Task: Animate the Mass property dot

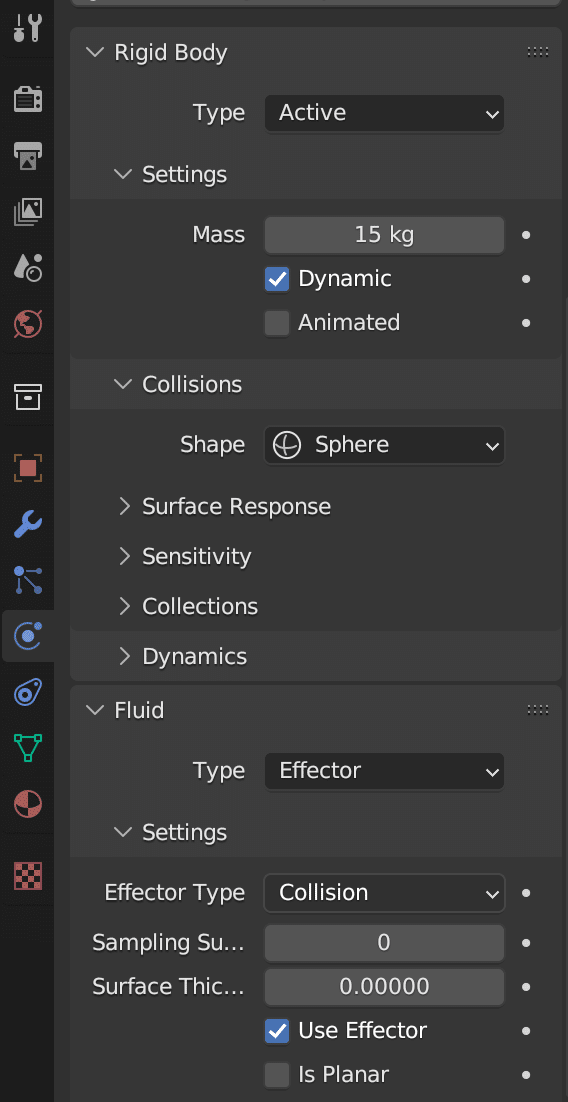Action: tap(526, 235)
